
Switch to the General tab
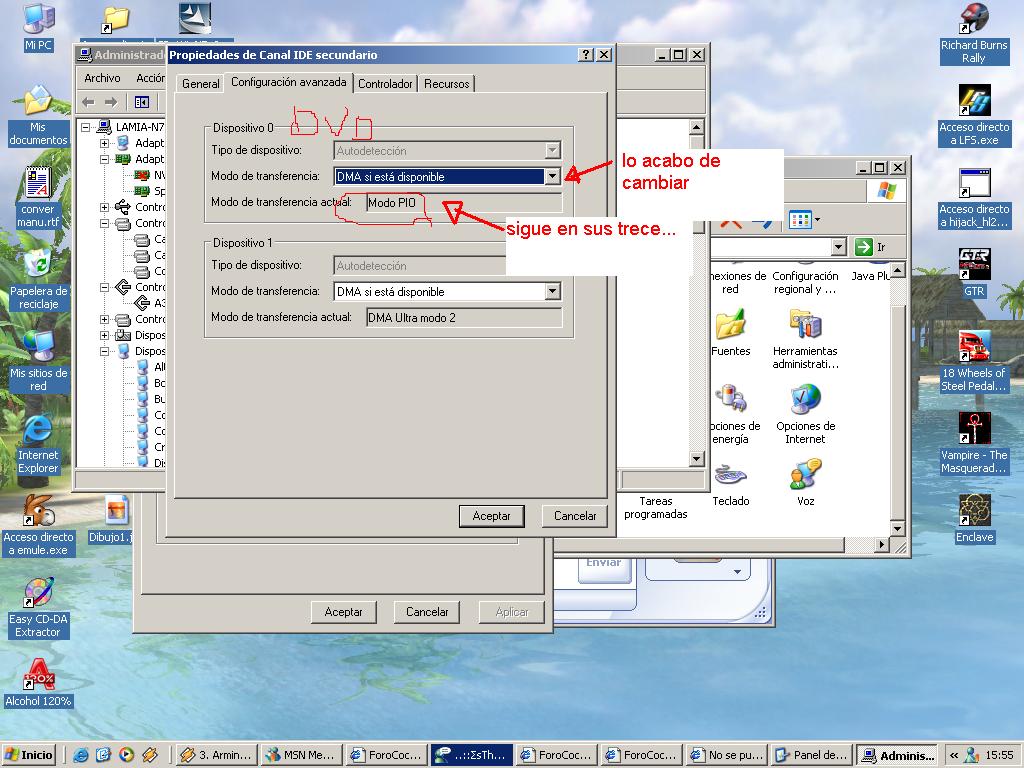pyautogui.click(x=200, y=84)
